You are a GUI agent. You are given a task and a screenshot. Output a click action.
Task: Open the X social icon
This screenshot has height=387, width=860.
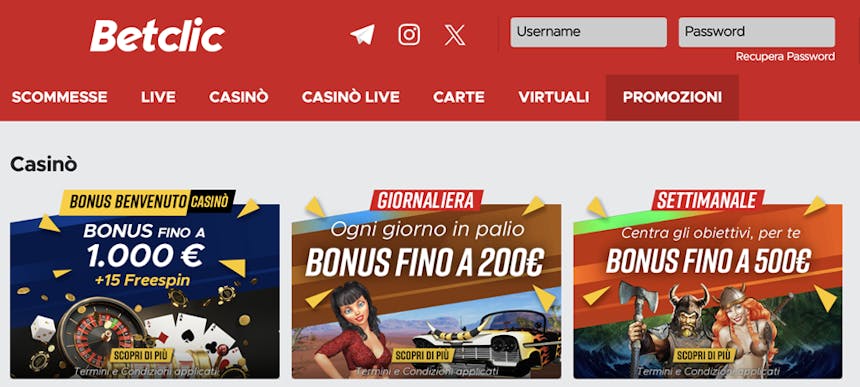coord(455,35)
